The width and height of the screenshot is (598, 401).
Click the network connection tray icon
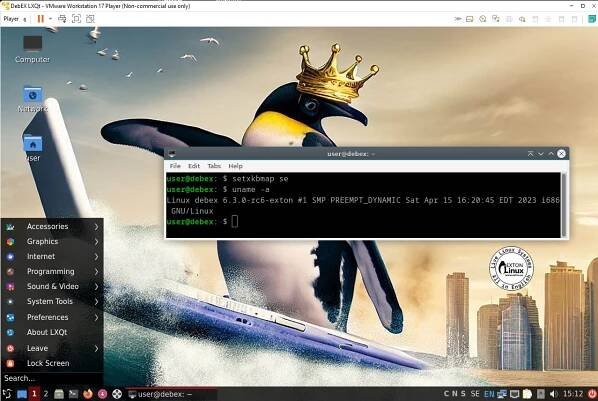[x=502, y=394]
